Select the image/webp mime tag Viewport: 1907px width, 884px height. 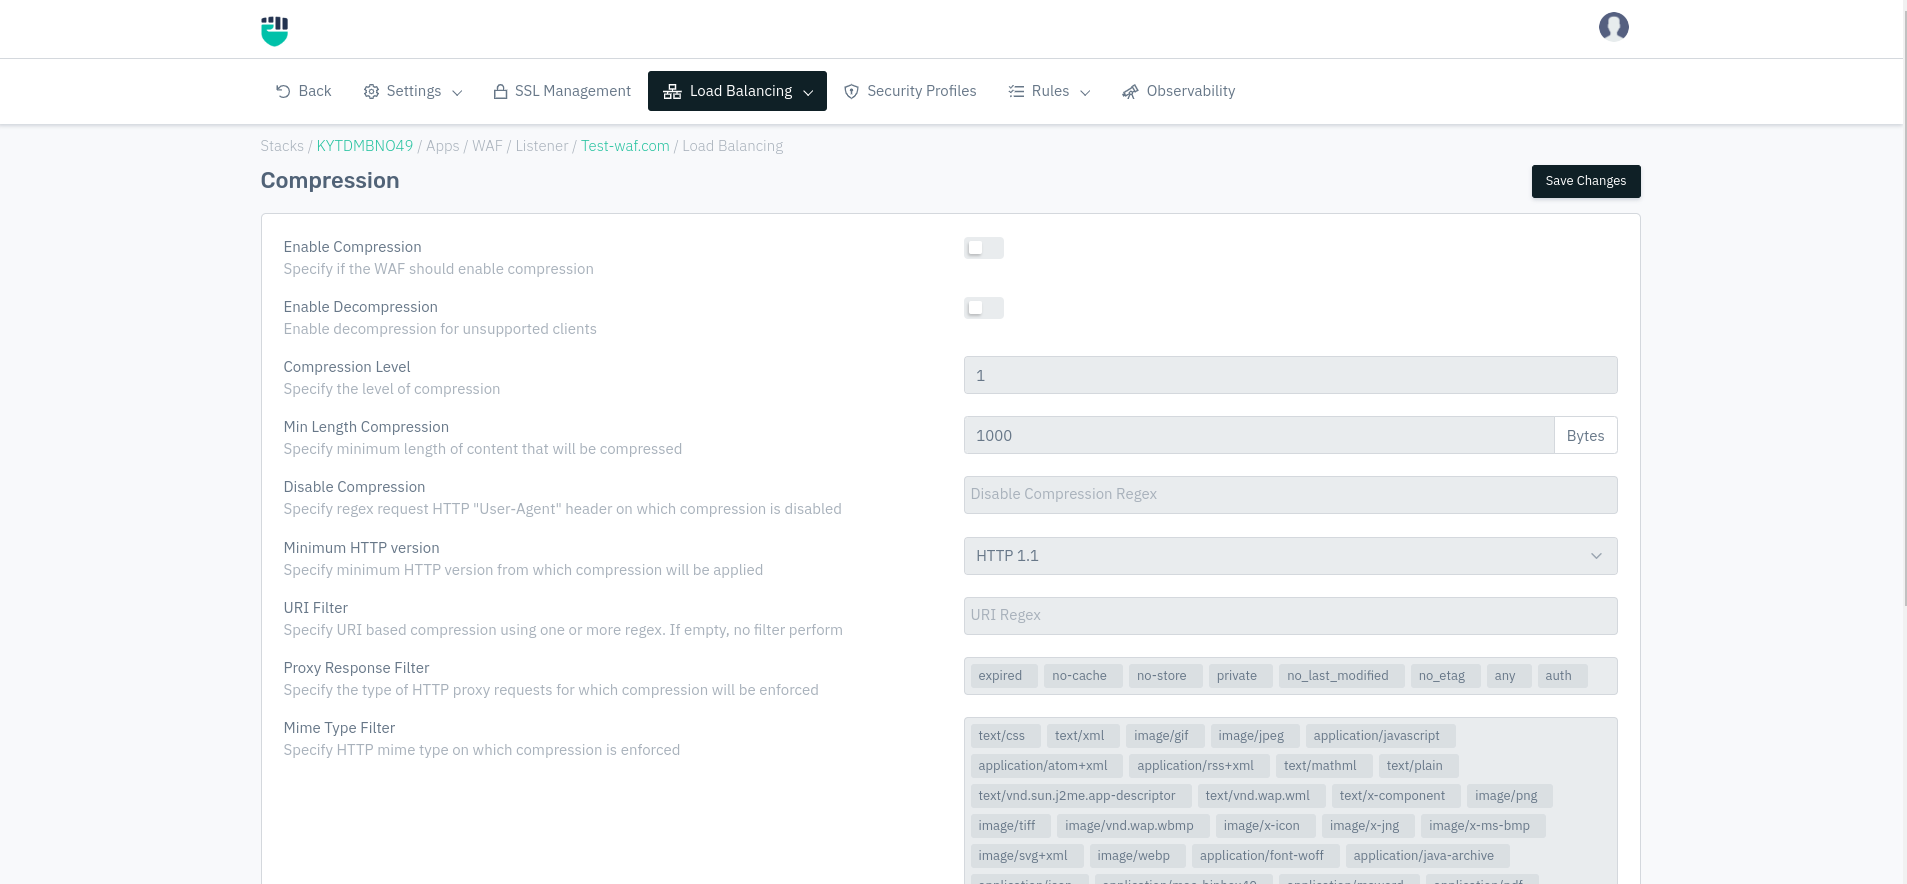point(1137,856)
